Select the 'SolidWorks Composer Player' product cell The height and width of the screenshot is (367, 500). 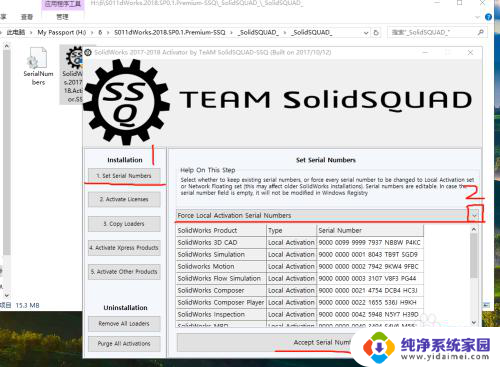[x=221, y=302]
